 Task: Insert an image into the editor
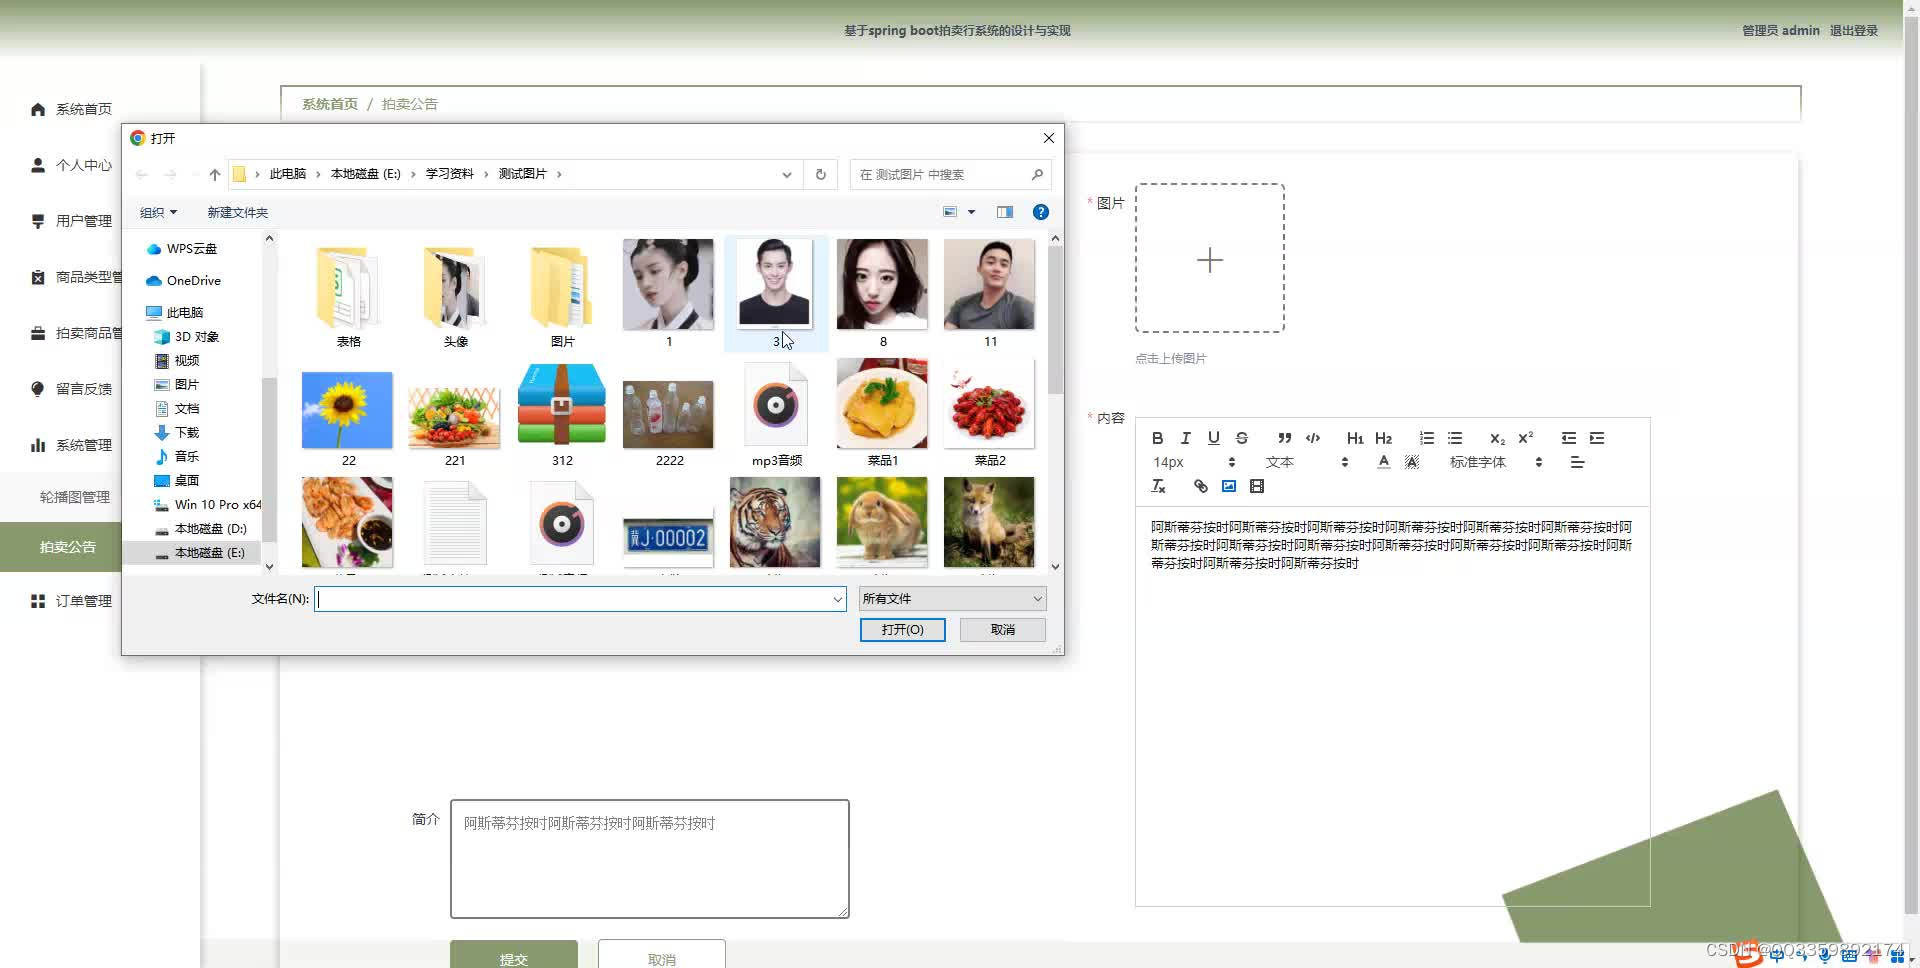click(x=1228, y=486)
